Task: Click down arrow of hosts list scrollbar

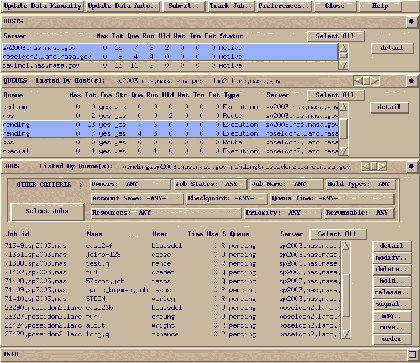Action: [343, 65]
